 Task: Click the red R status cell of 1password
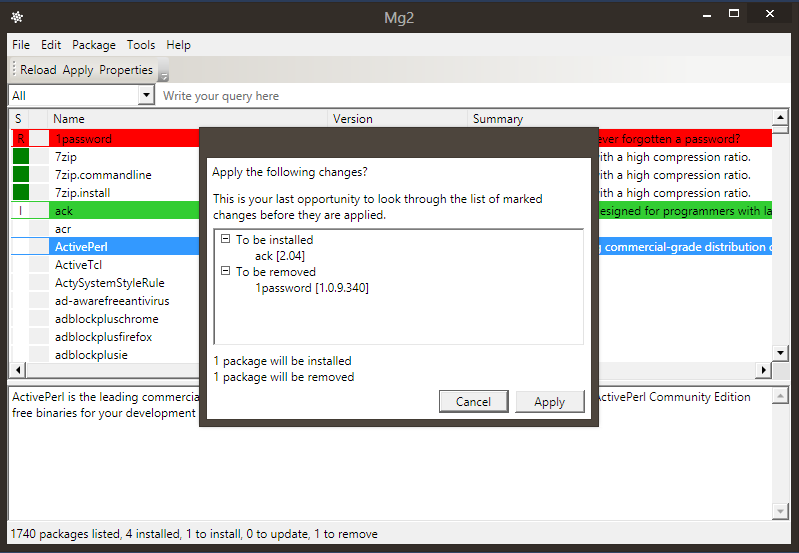[x=20, y=139]
